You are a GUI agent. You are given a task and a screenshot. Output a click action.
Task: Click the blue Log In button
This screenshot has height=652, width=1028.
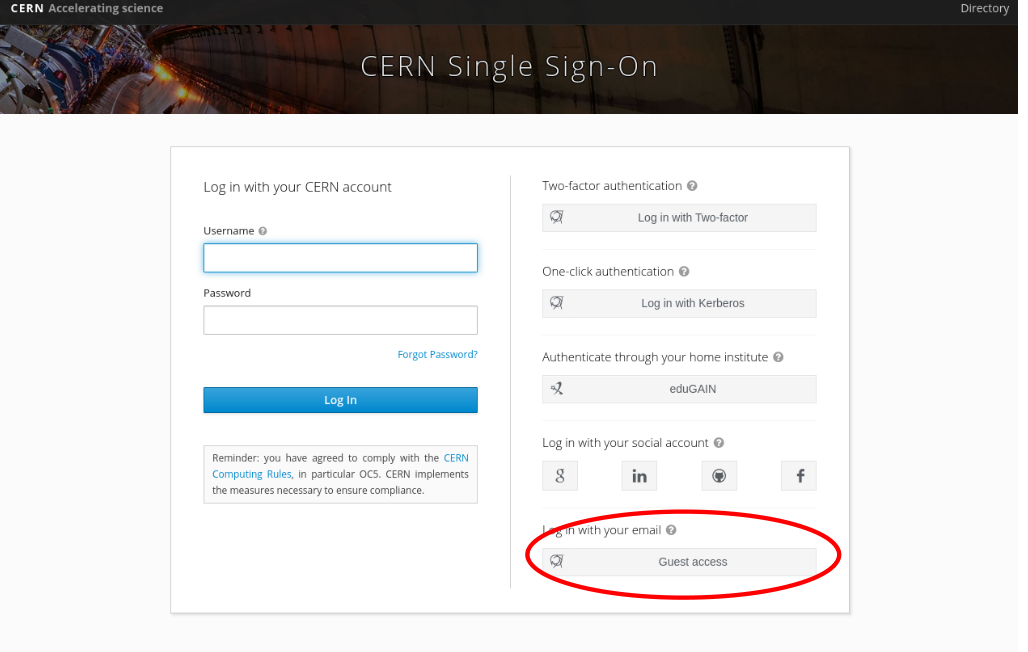coord(340,400)
